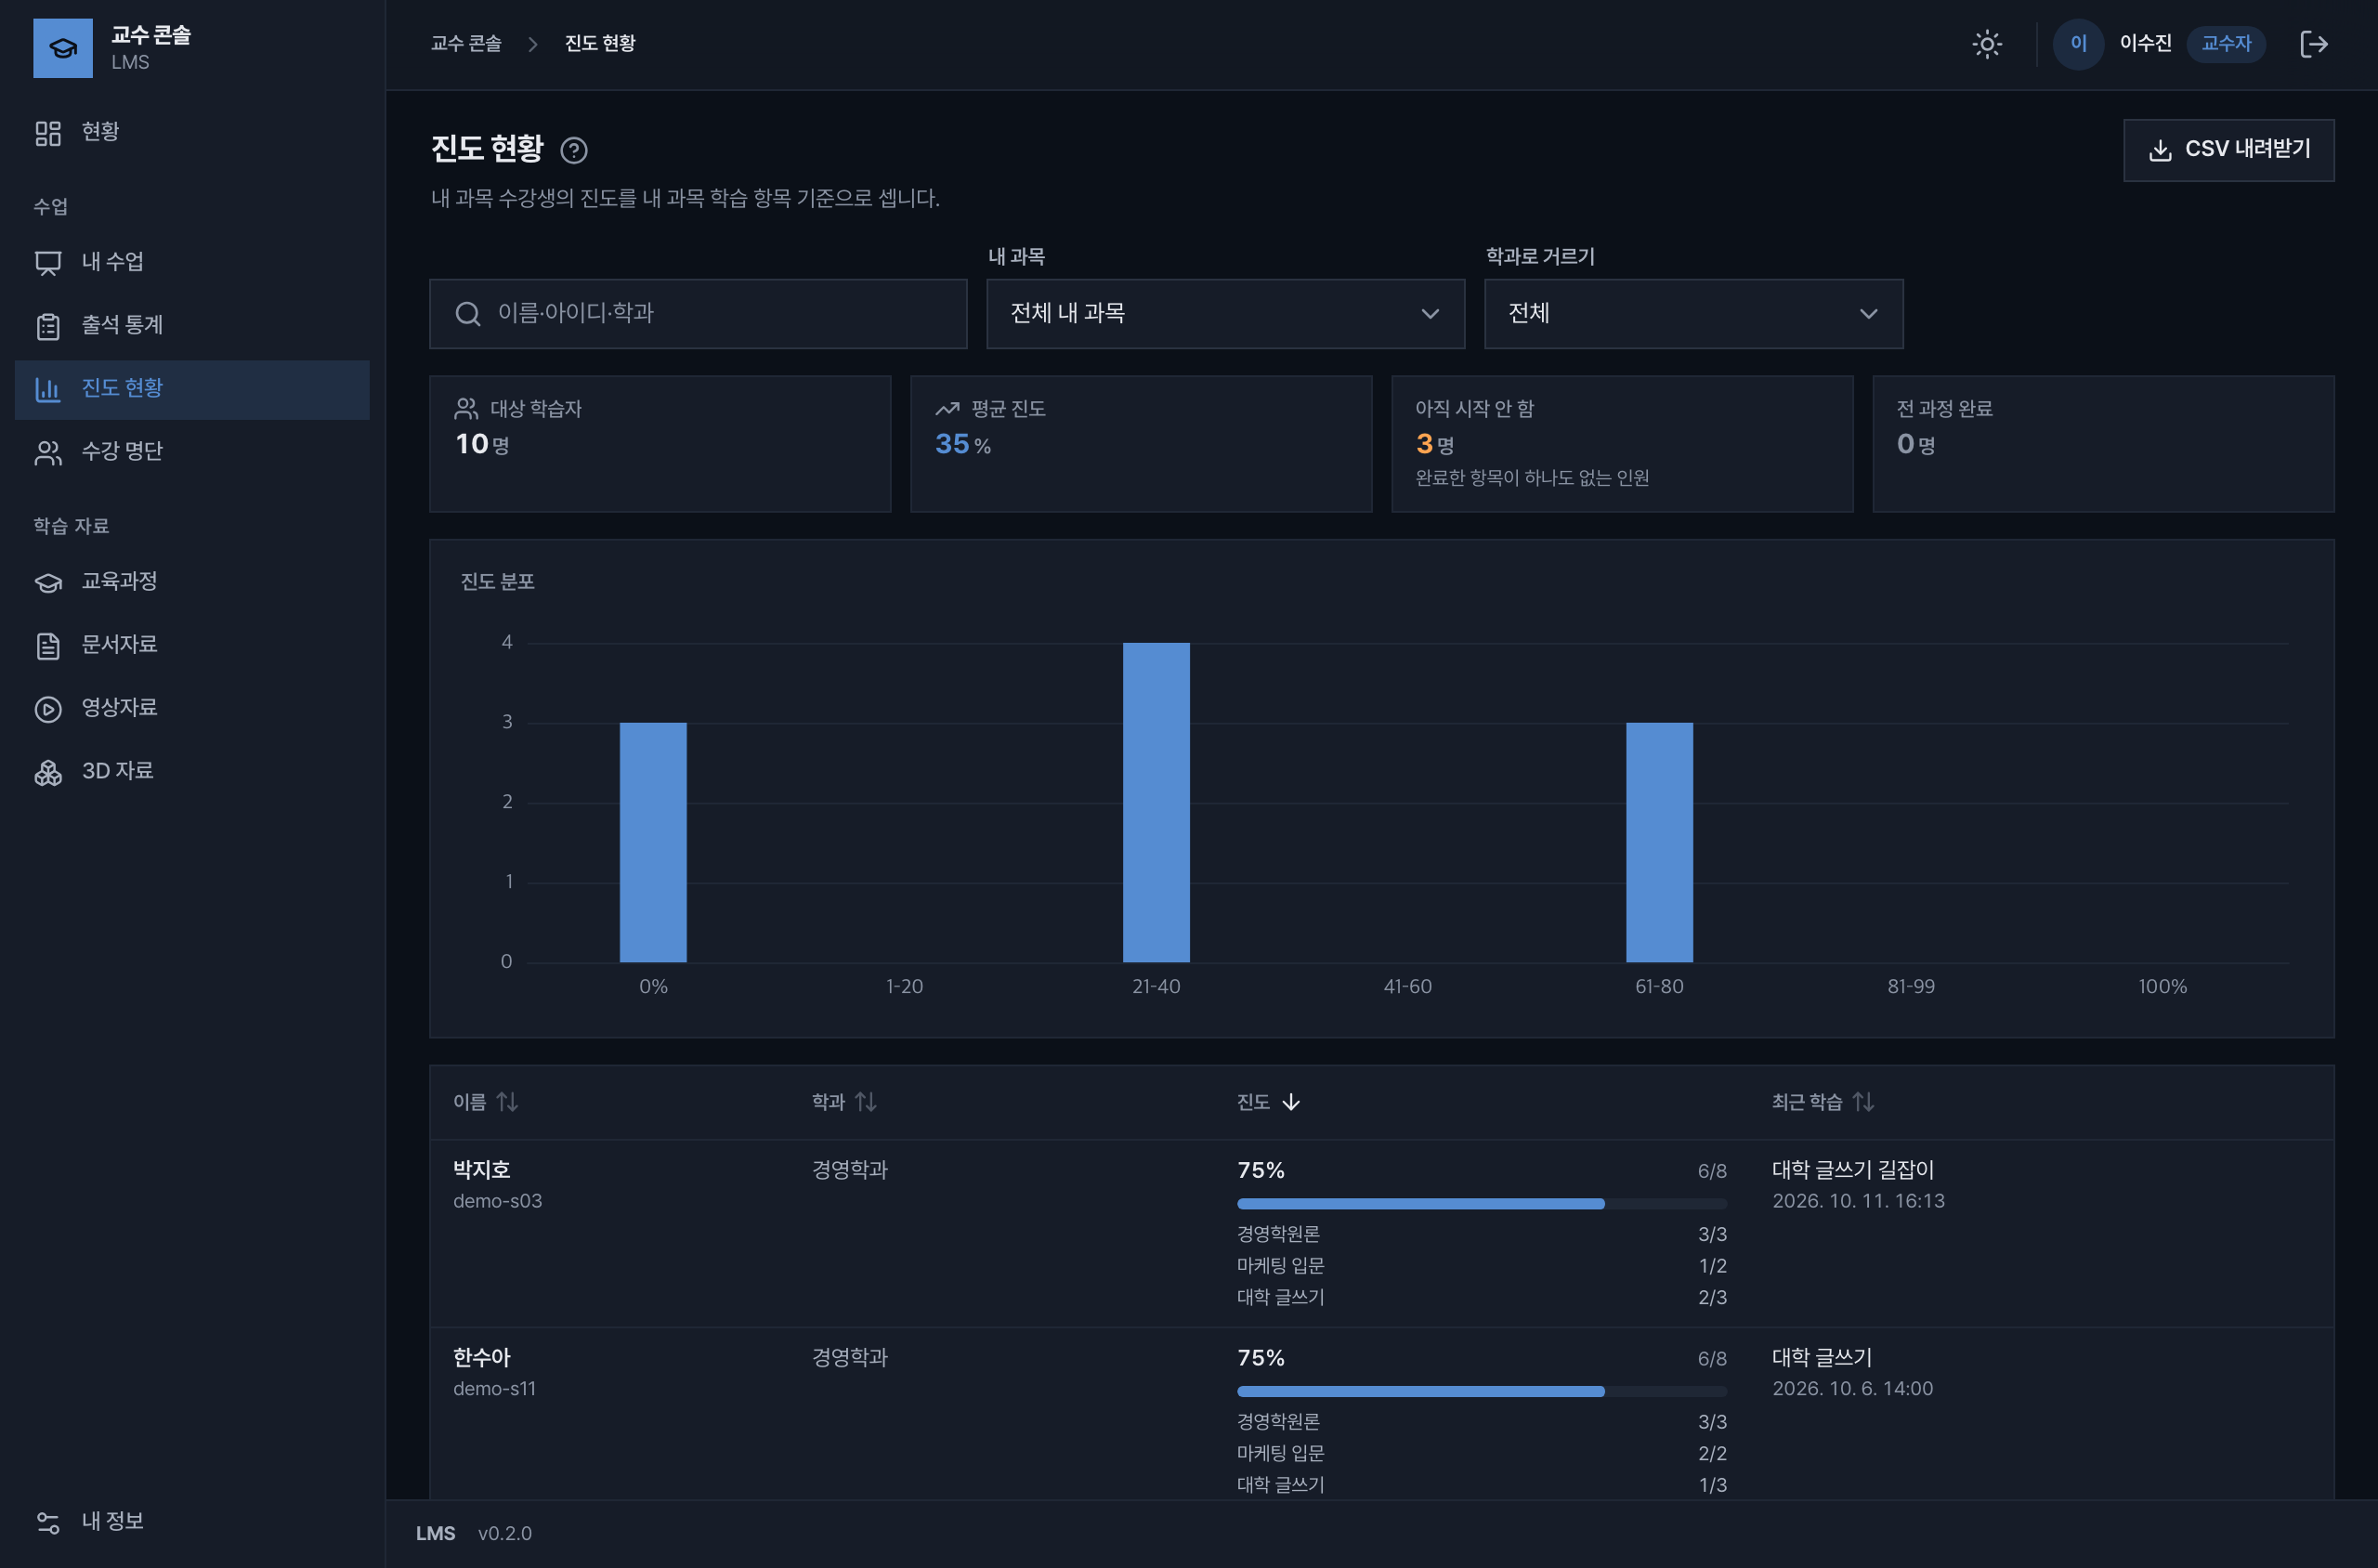Click the 교수자 role badge
Image resolution: width=2378 pixels, height=1568 pixels.
[x=2226, y=44]
